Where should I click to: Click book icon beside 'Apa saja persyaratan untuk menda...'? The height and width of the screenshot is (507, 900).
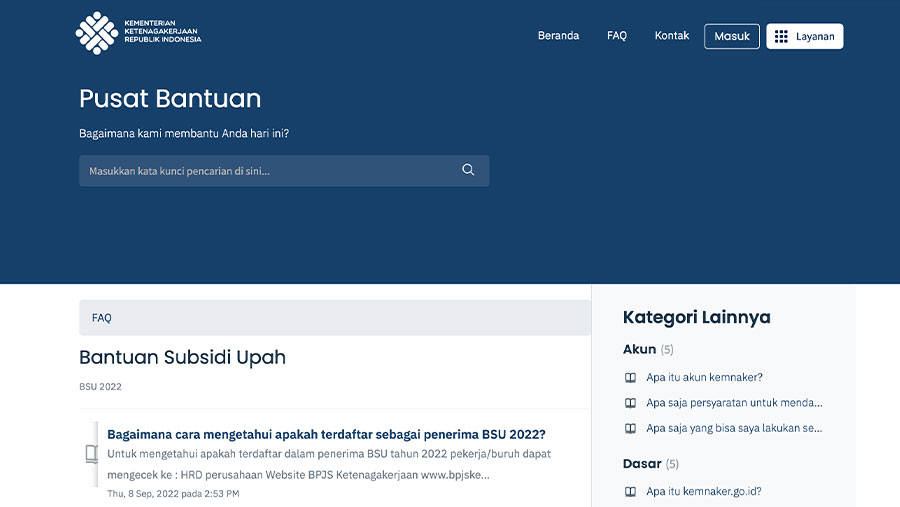point(630,403)
